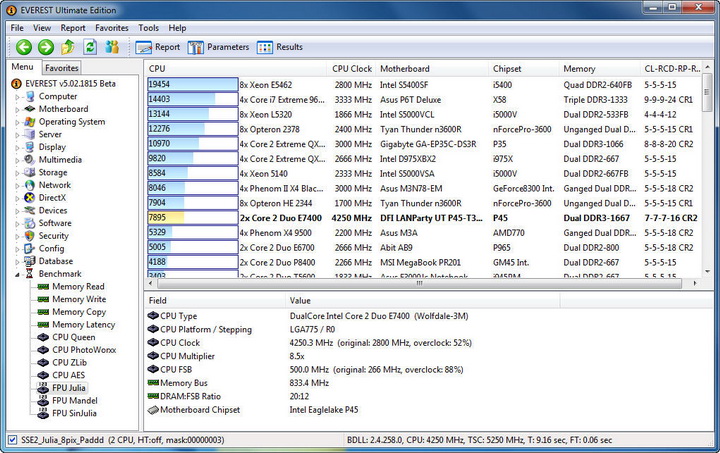
Task: Click the results list vertical scrollbar thumb
Action: (x=707, y=92)
